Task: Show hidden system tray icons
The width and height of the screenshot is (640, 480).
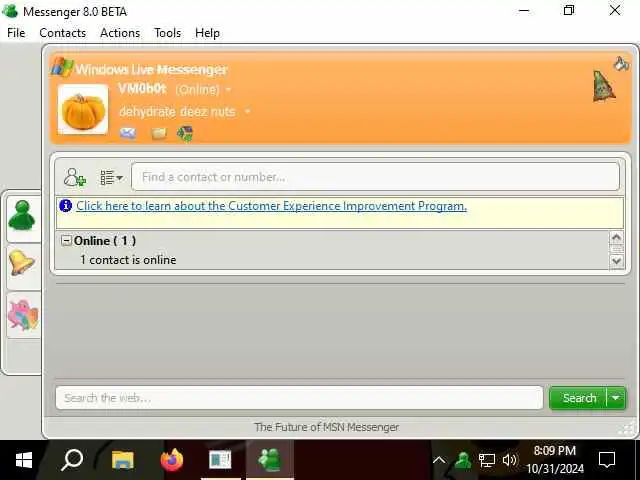Action: point(439,460)
